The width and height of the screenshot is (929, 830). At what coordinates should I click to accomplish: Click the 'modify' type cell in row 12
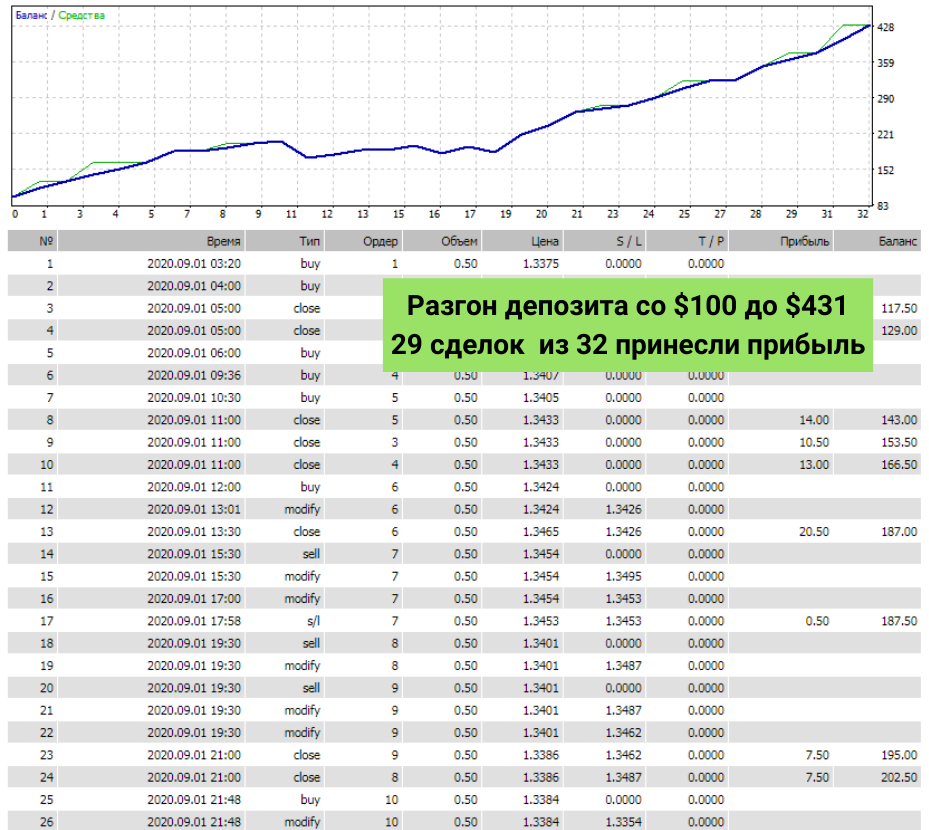(x=302, y=509)
